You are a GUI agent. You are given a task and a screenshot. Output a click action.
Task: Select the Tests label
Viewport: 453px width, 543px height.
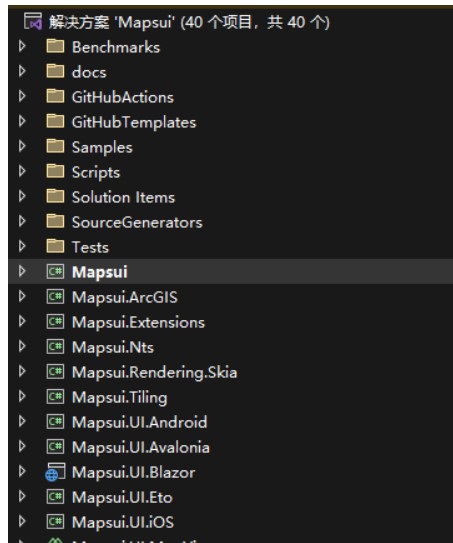[x=90, y=247]
